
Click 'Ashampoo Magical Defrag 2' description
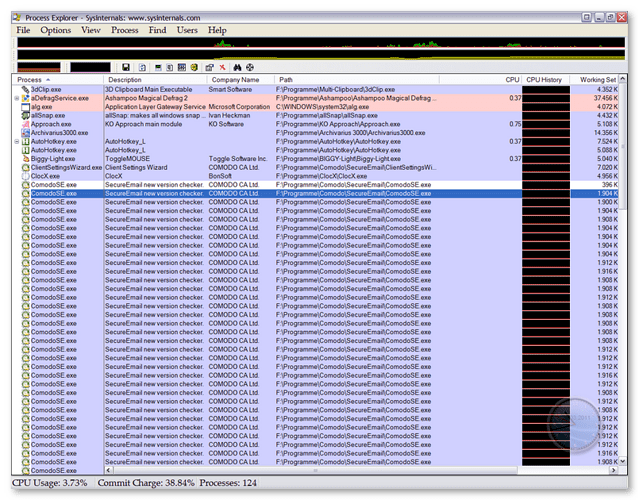click(x=146, y=98)
